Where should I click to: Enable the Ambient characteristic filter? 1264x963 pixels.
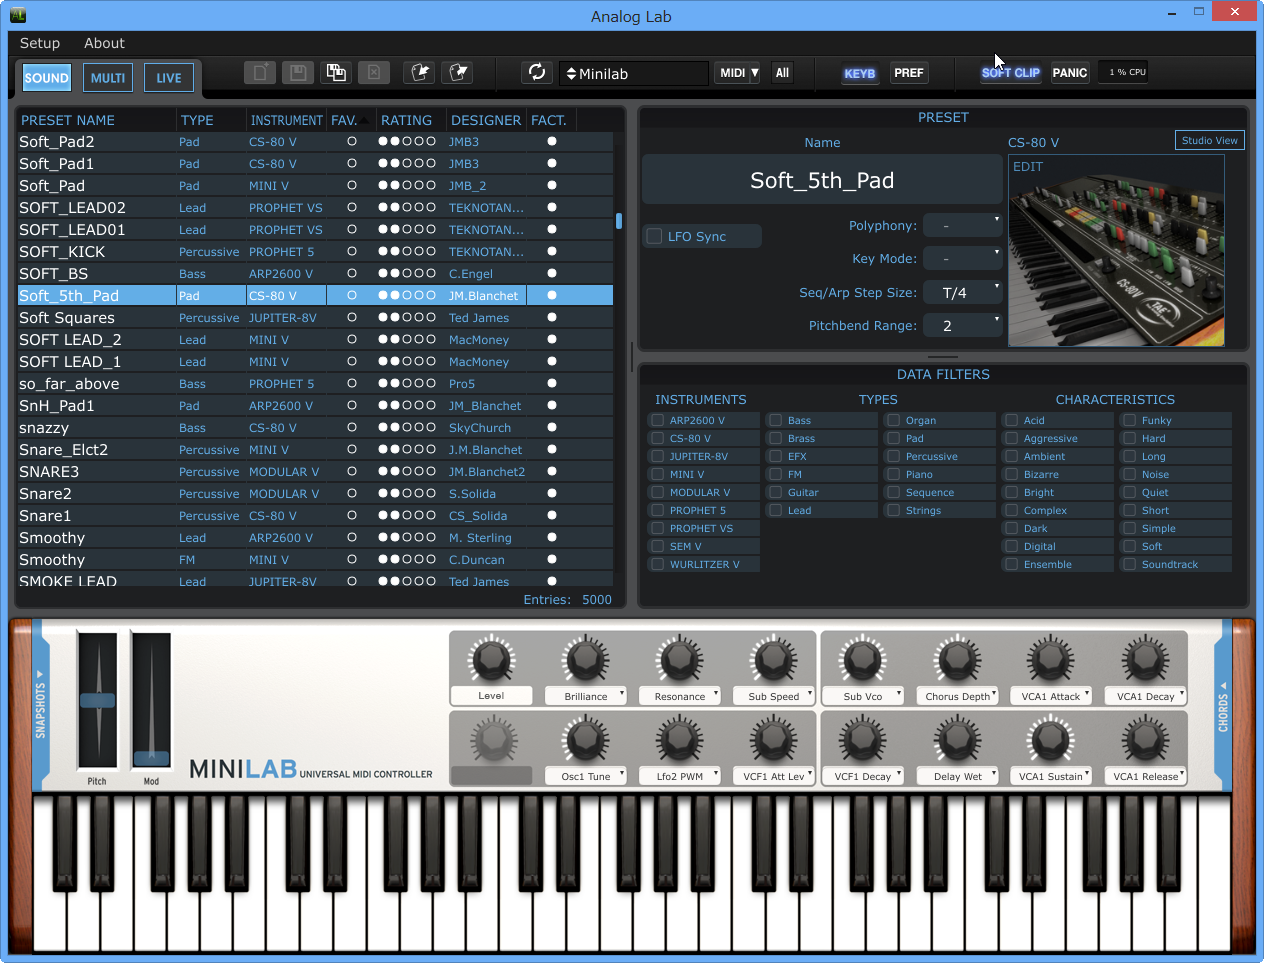coord(1012,457)
